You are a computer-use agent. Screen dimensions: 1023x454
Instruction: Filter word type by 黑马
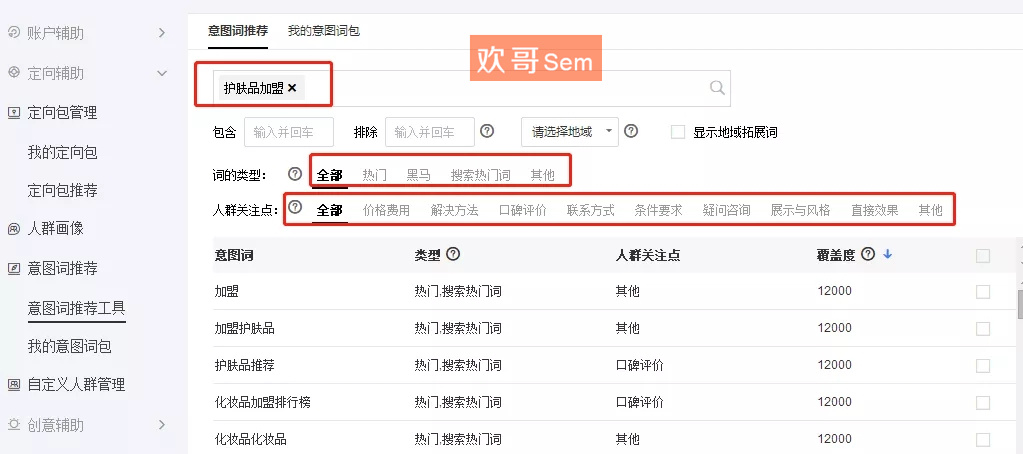pyautogui.click(x=418, y=176)
